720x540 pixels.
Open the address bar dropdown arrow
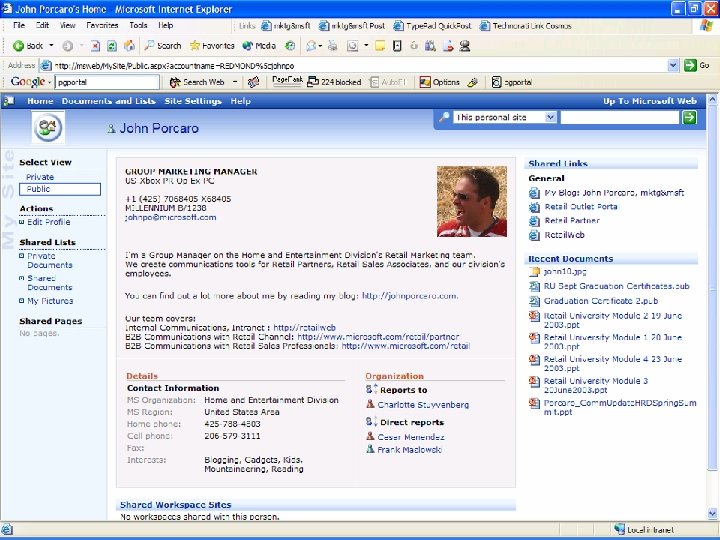pos(673,65)
